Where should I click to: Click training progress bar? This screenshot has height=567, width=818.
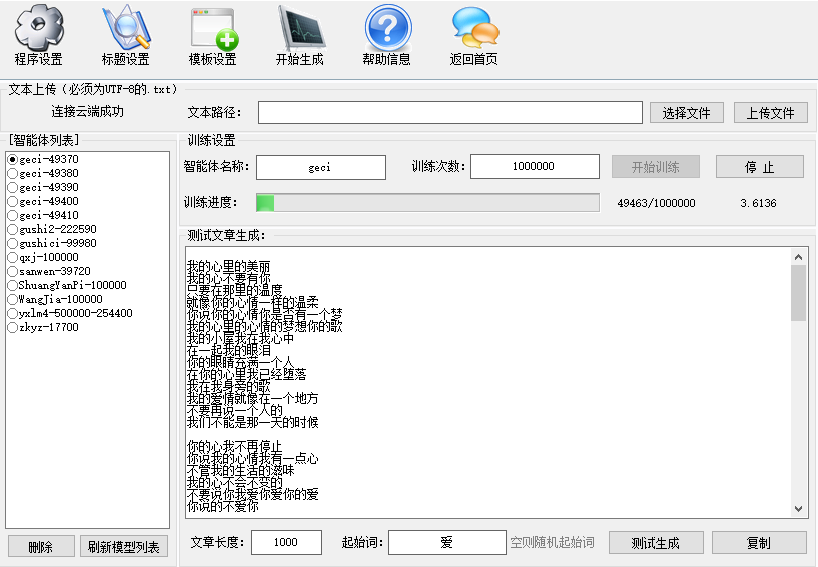[427, 203]
